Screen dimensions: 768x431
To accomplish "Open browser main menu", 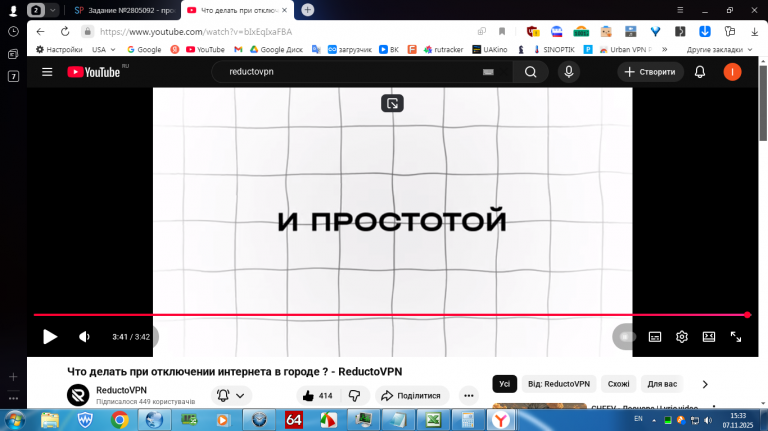I will (x=680, y=10).
